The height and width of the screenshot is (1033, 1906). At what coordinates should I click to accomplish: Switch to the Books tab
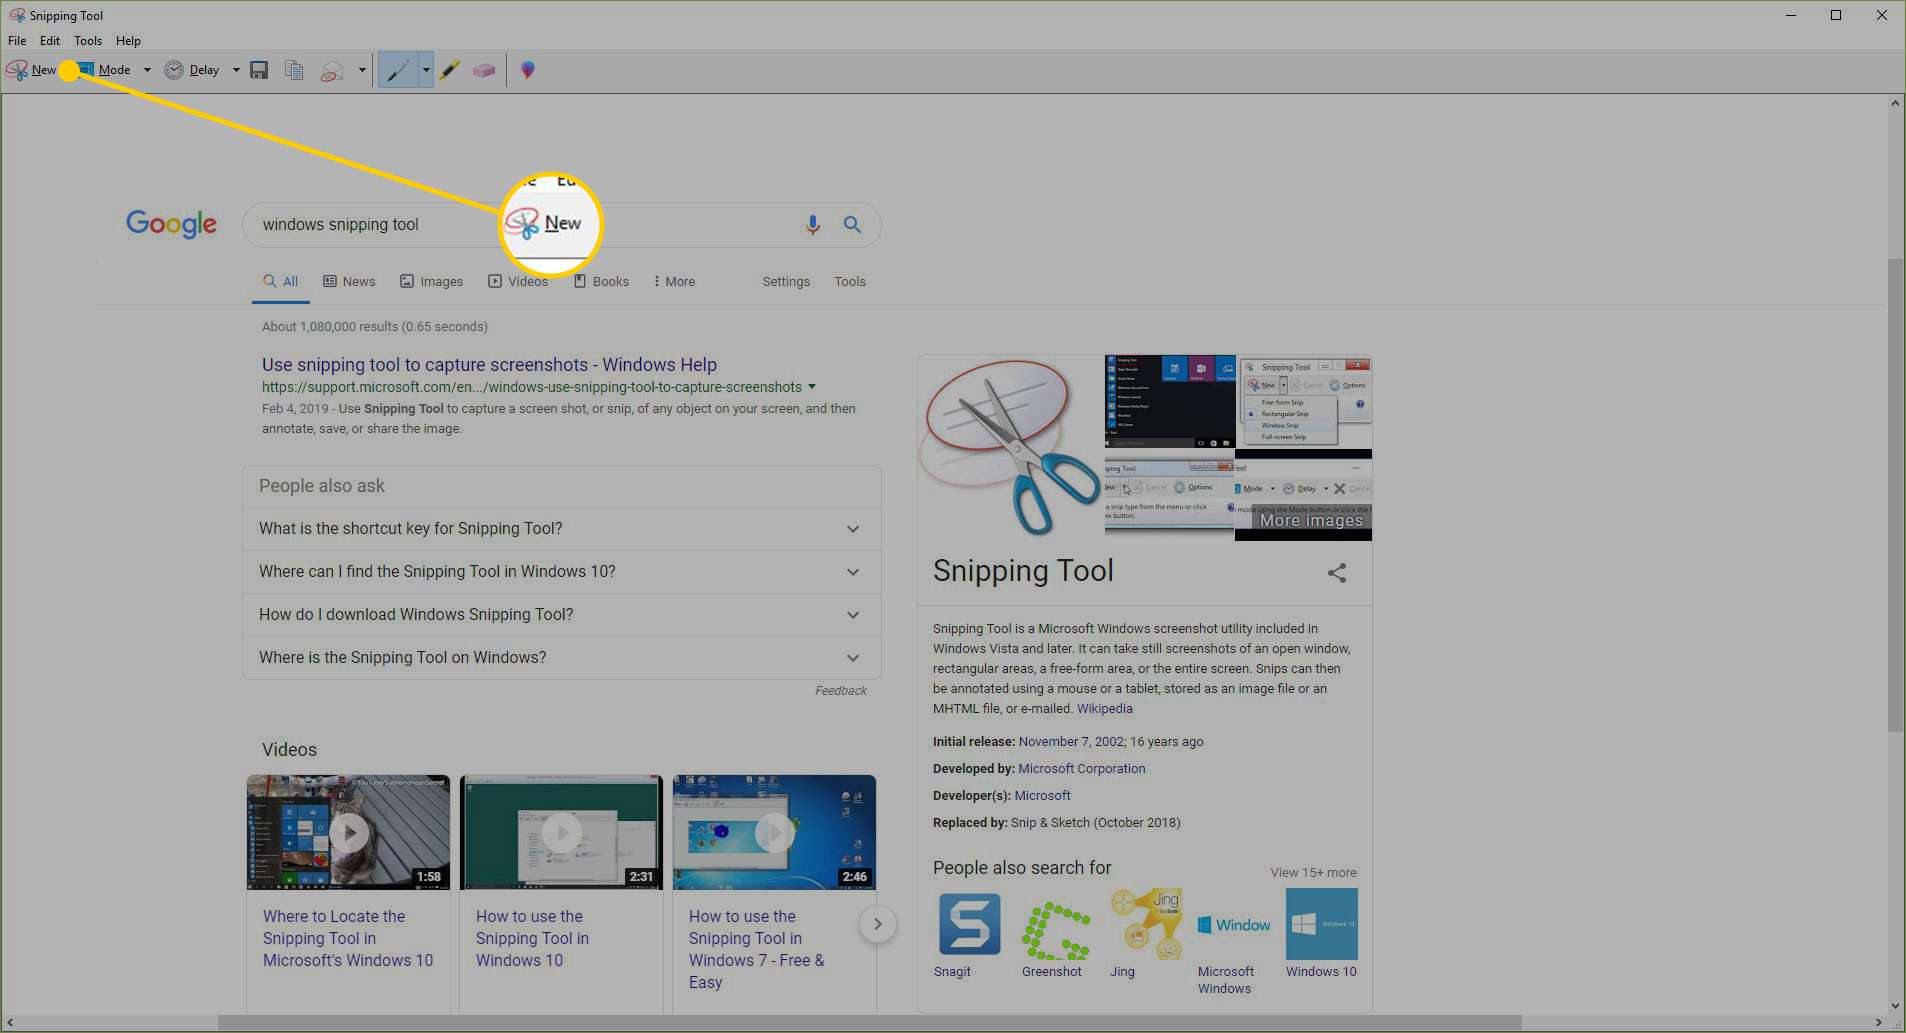pos(601,282)
